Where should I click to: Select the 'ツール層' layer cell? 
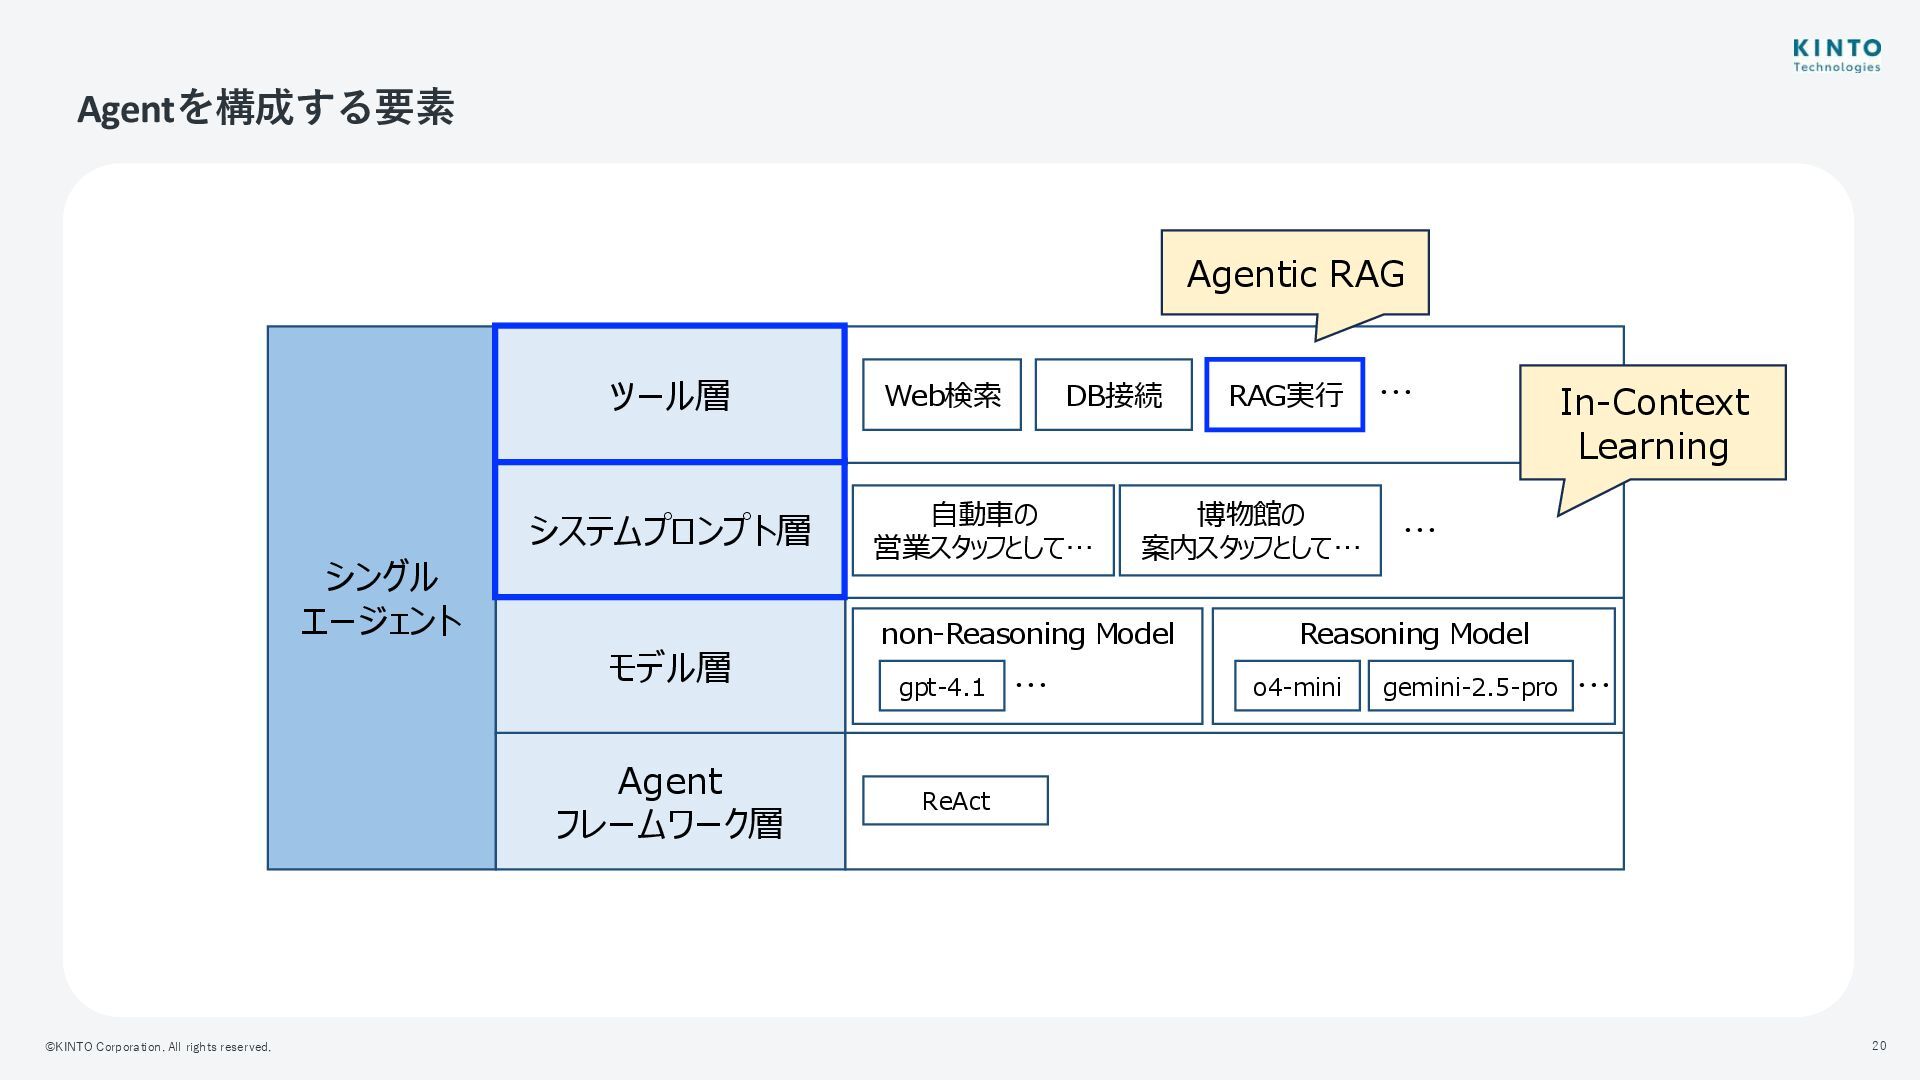click(670, 394)
